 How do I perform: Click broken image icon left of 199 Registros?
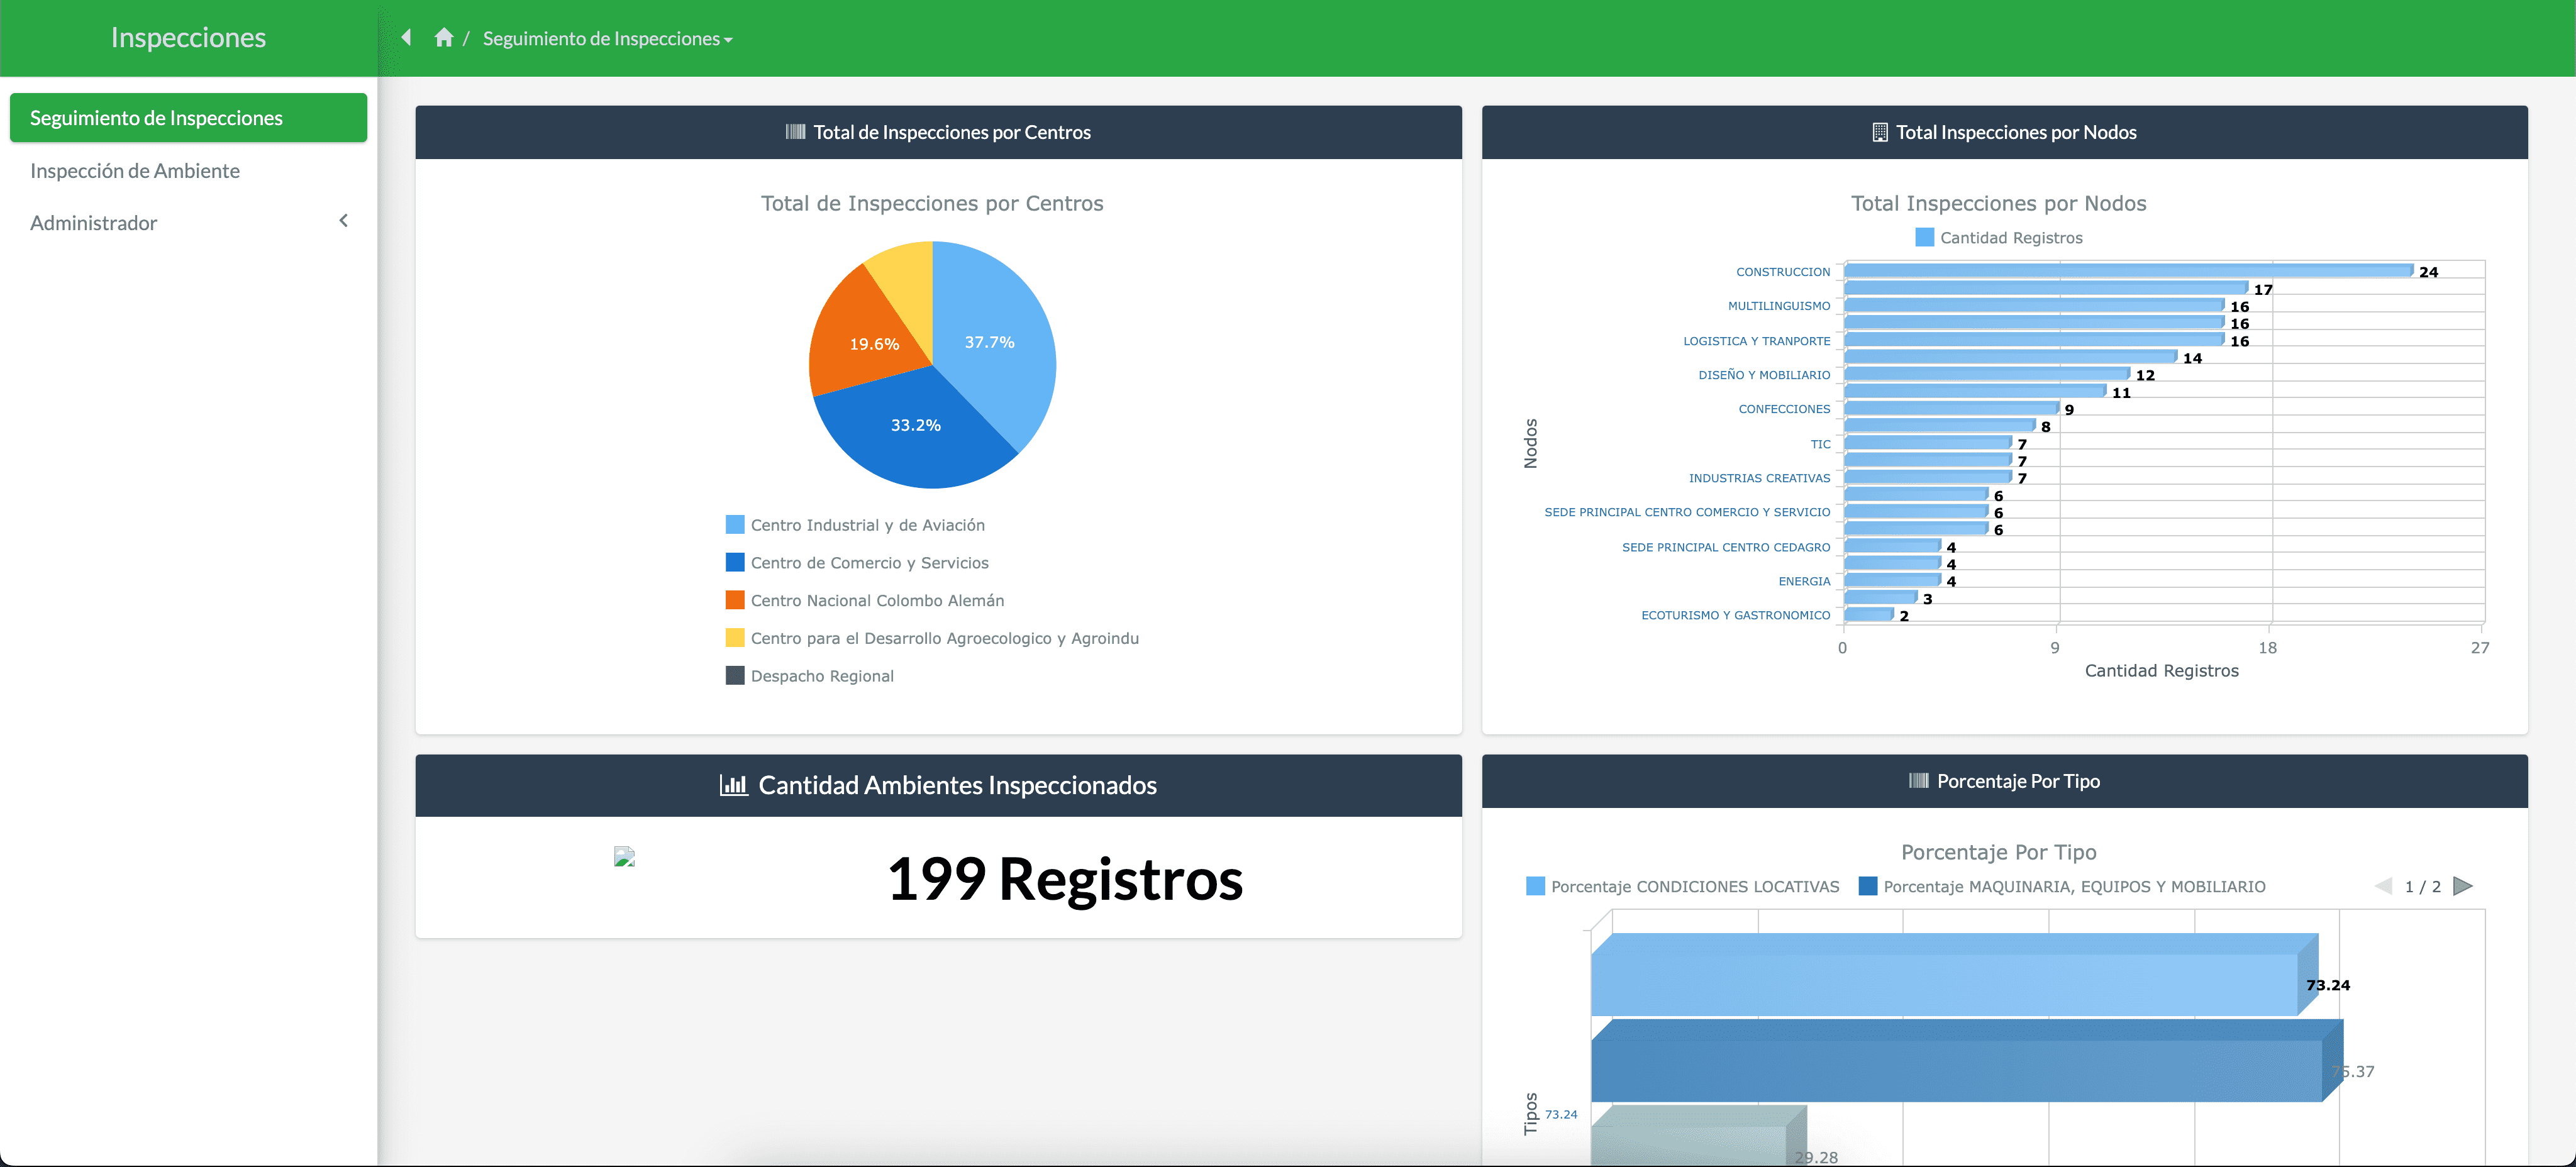coord(624,857)
